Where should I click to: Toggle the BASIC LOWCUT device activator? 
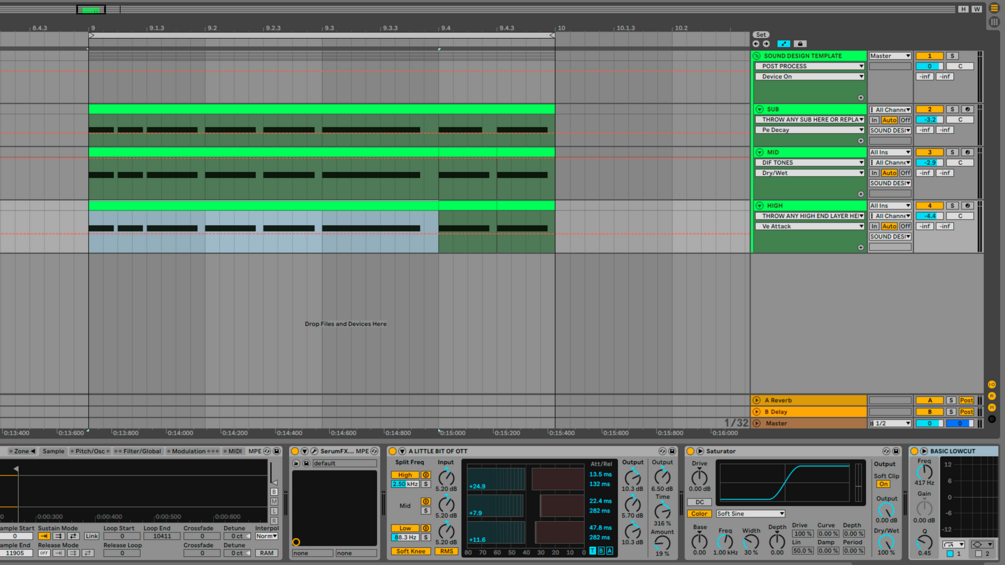[915, 452]
